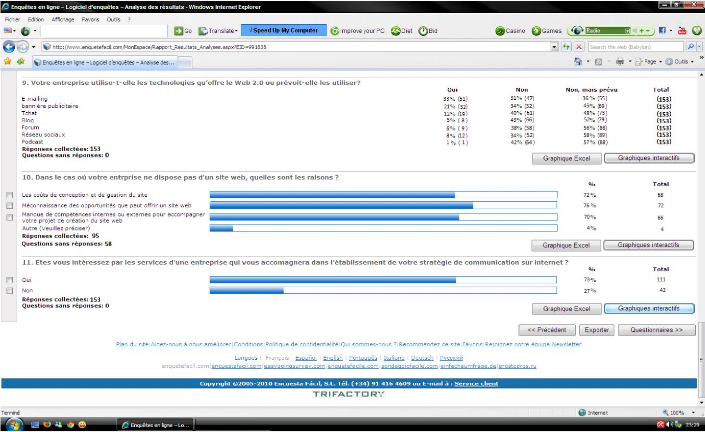
Task: Click the toolbar search text box
Action: pos(103,31)
